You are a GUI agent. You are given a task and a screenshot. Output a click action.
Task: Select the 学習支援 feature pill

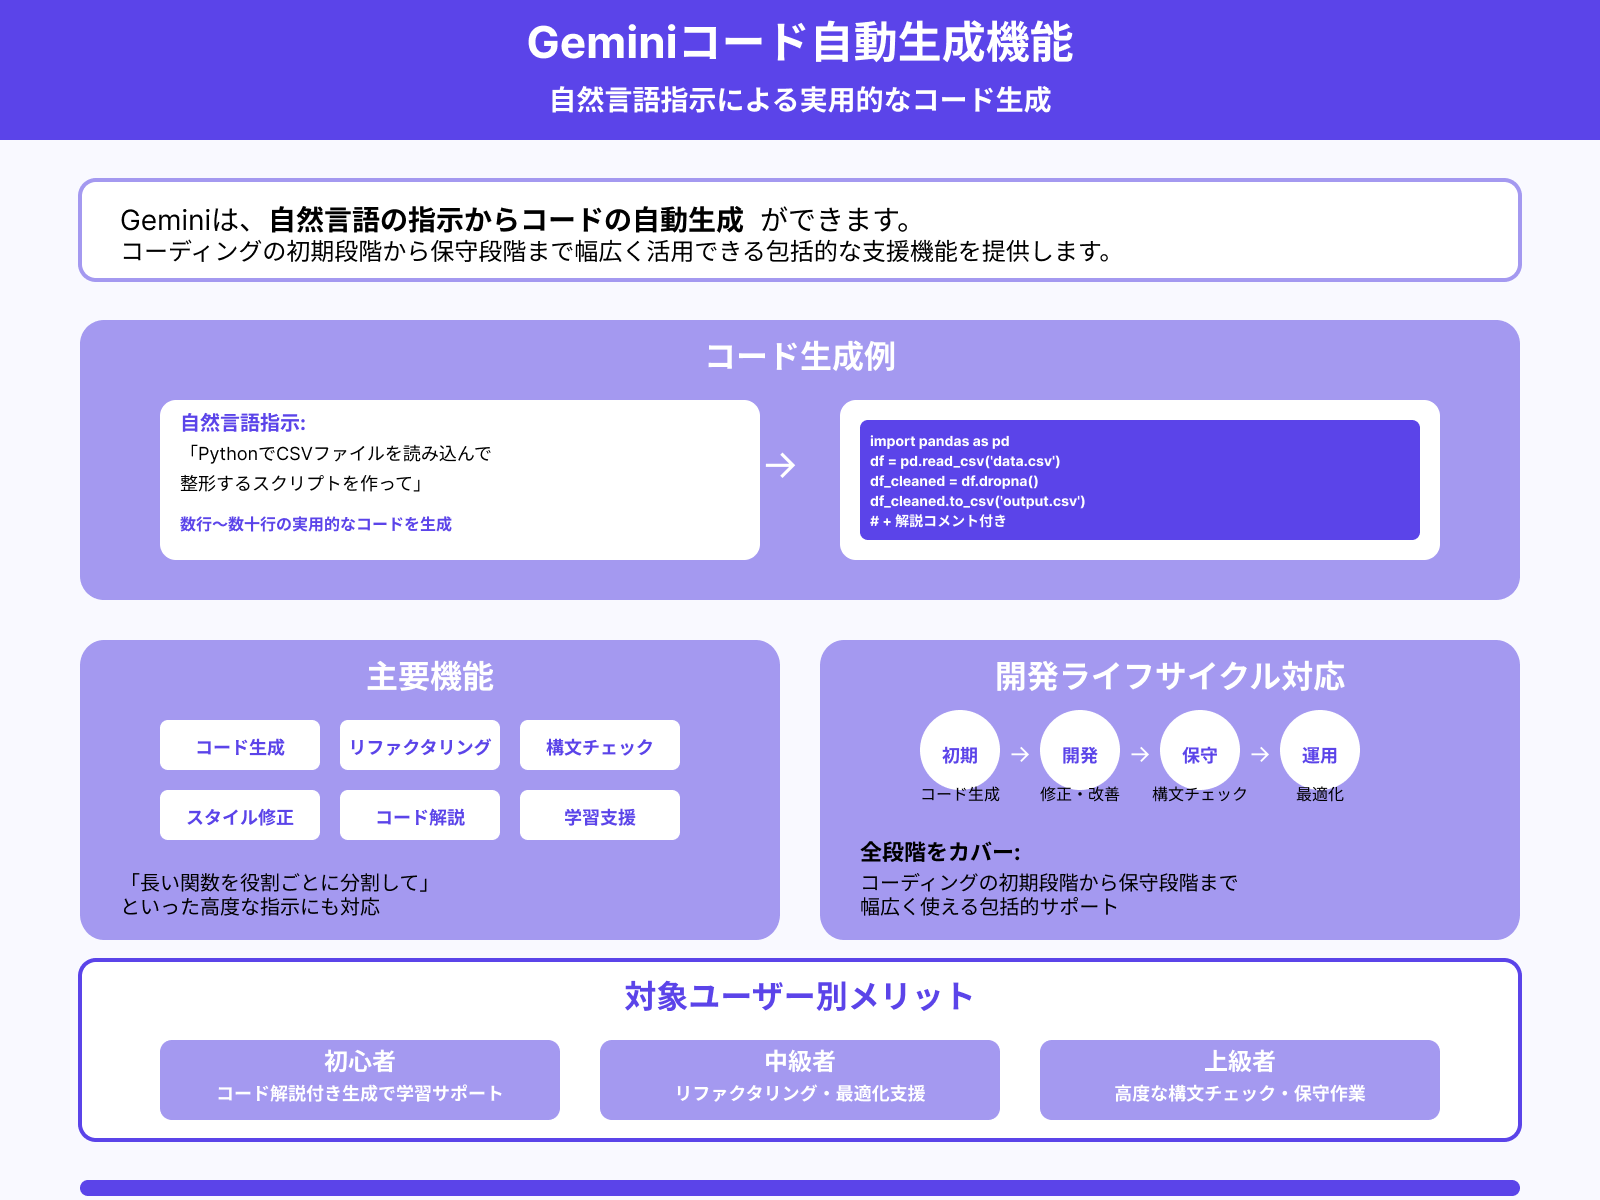click(598, 815)
